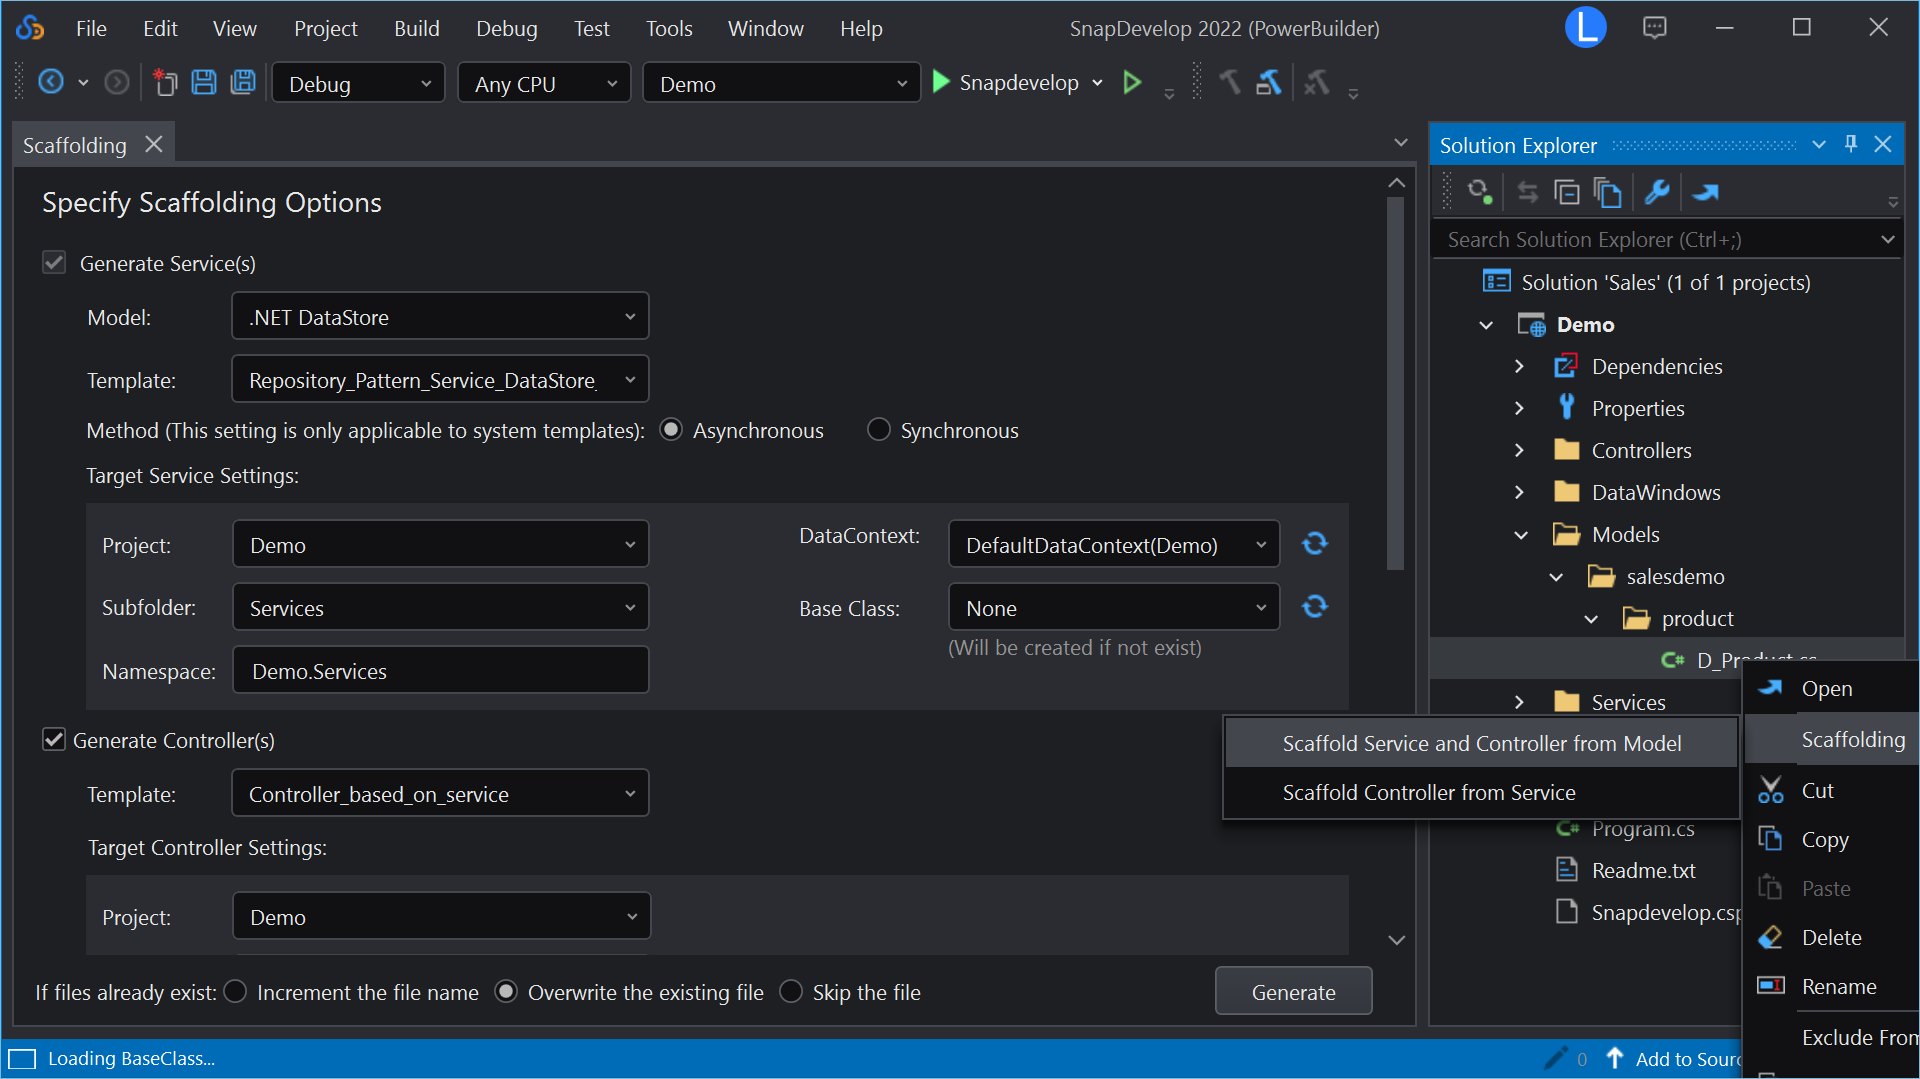Click the Generate button
1920x1079 pixels.
[x=1293, y=991]
